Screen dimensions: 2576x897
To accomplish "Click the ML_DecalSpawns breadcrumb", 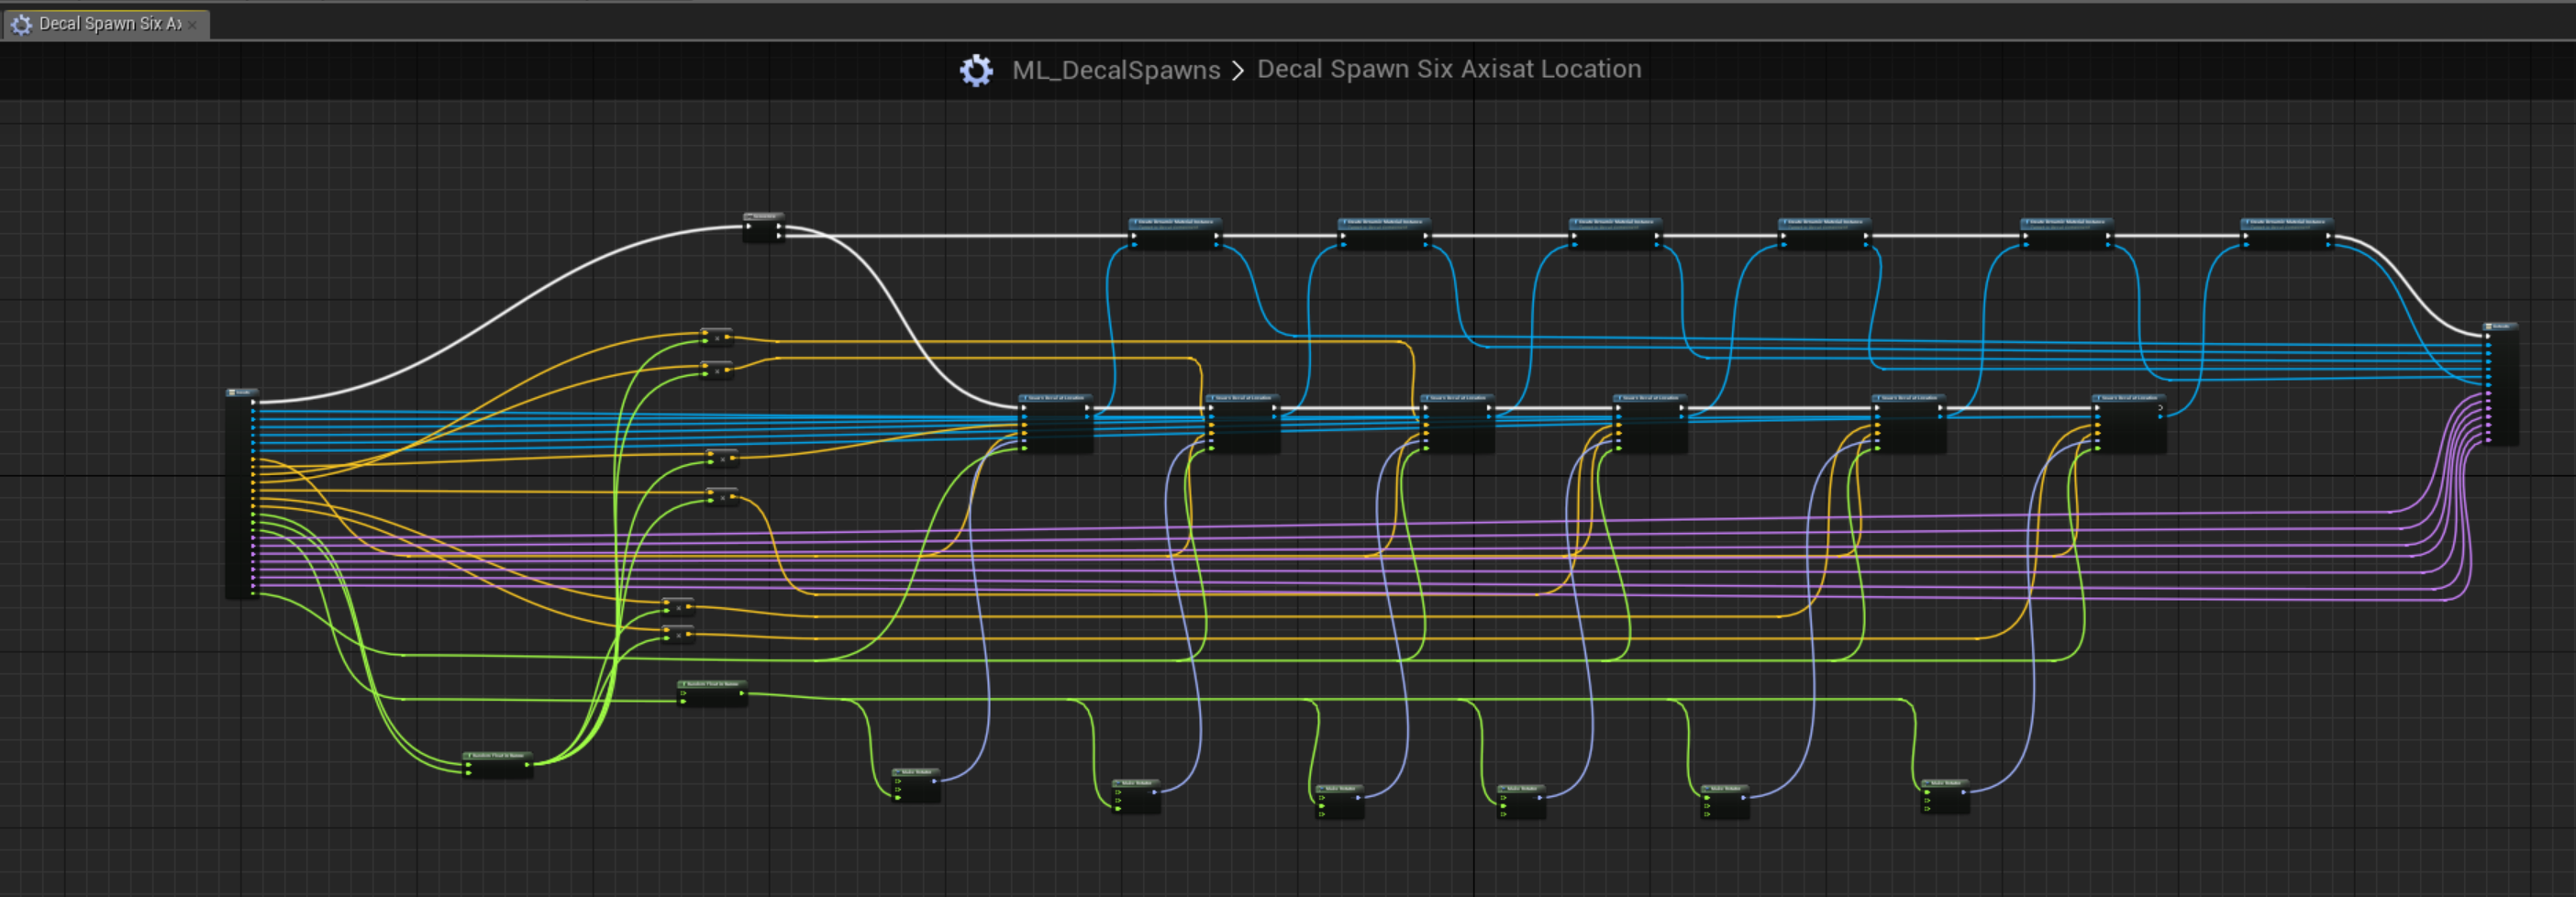I will tap(1115, 70).
